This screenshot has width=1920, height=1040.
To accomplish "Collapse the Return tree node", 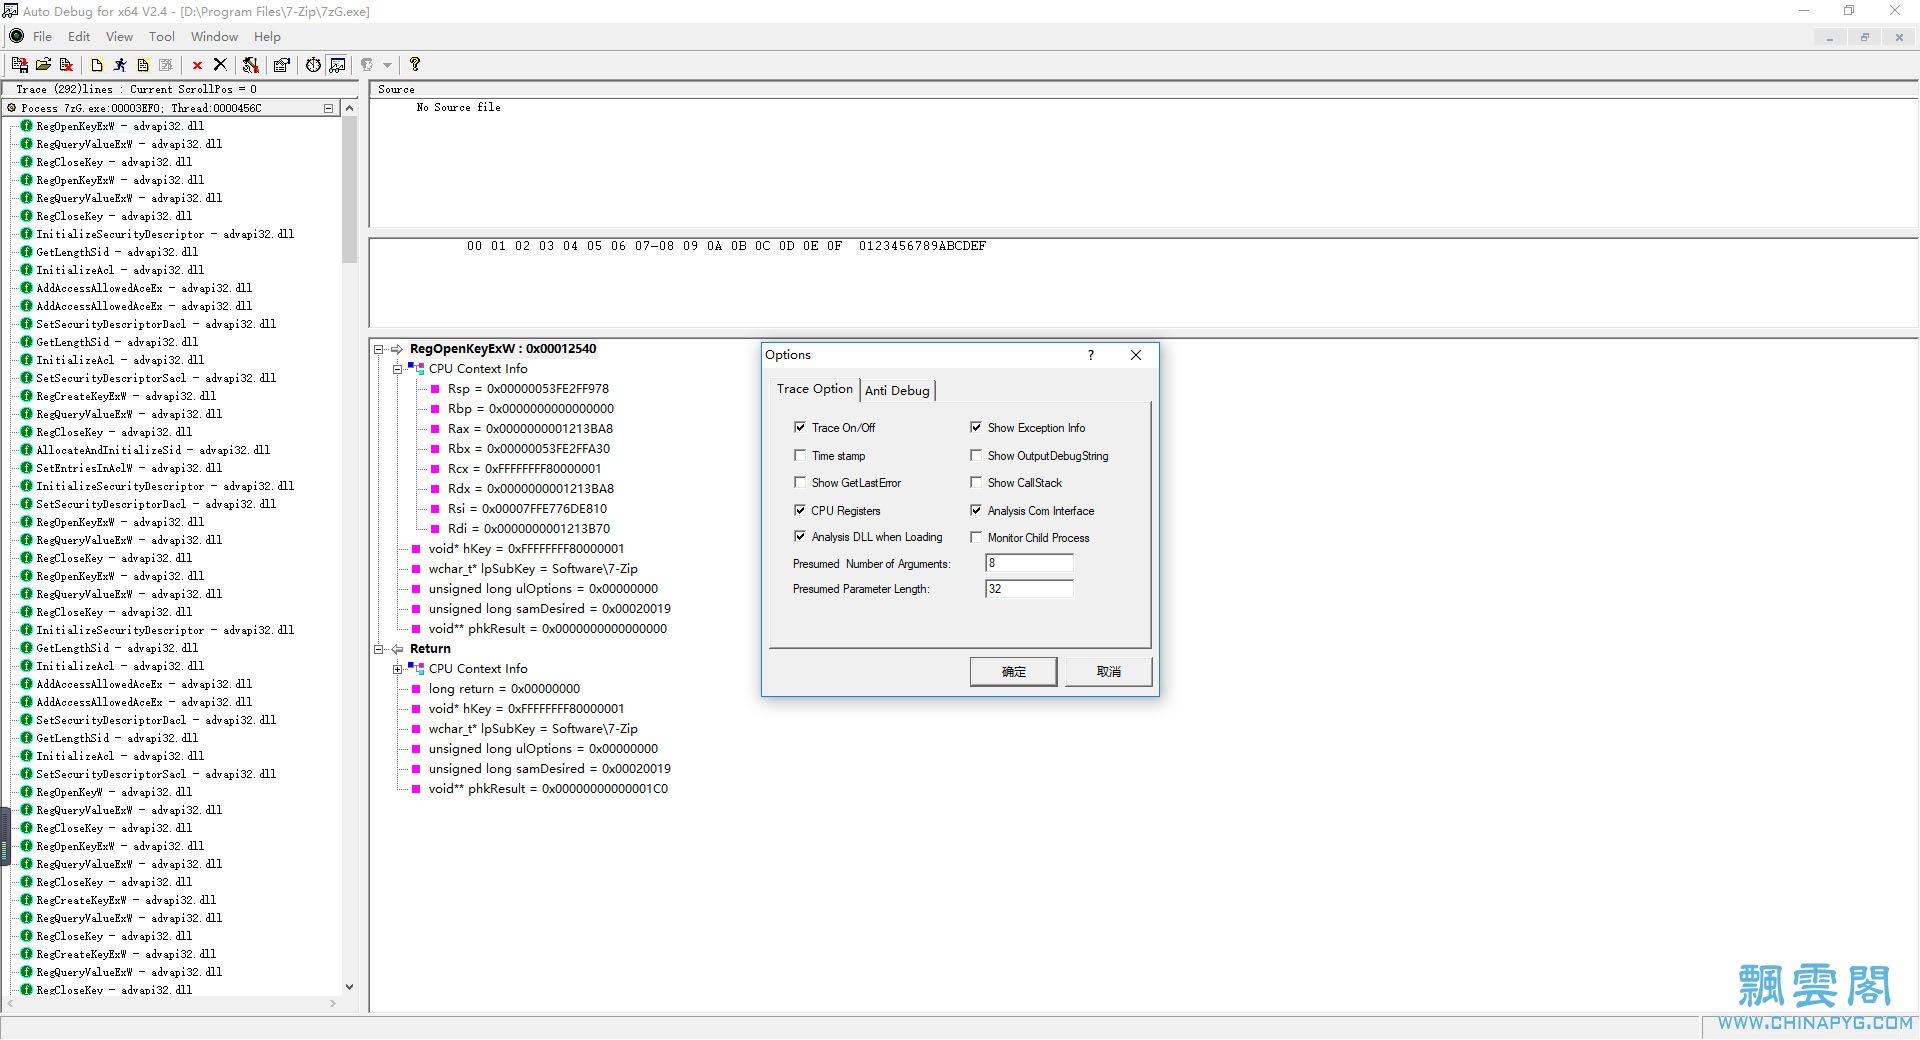I will (x=379, y=649).
